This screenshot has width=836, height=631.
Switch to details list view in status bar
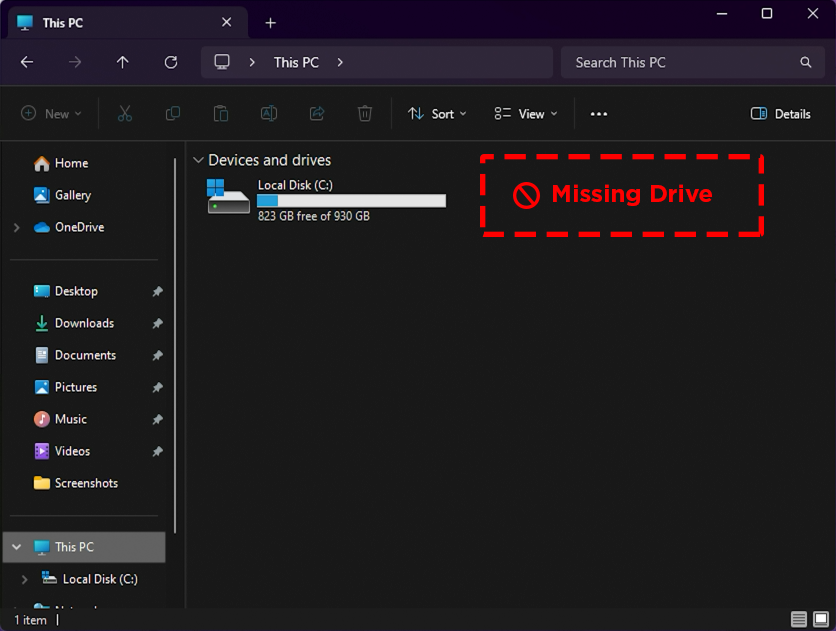[799, 620]
